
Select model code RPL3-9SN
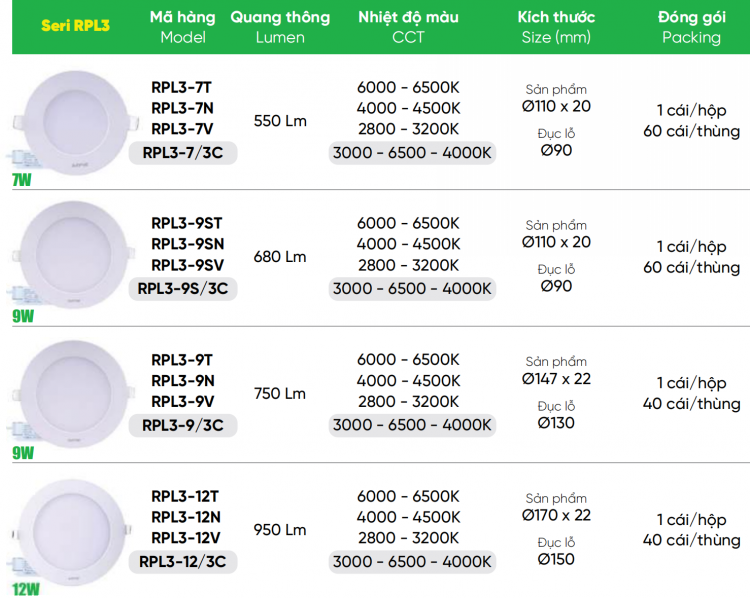[x=187, y=244]
